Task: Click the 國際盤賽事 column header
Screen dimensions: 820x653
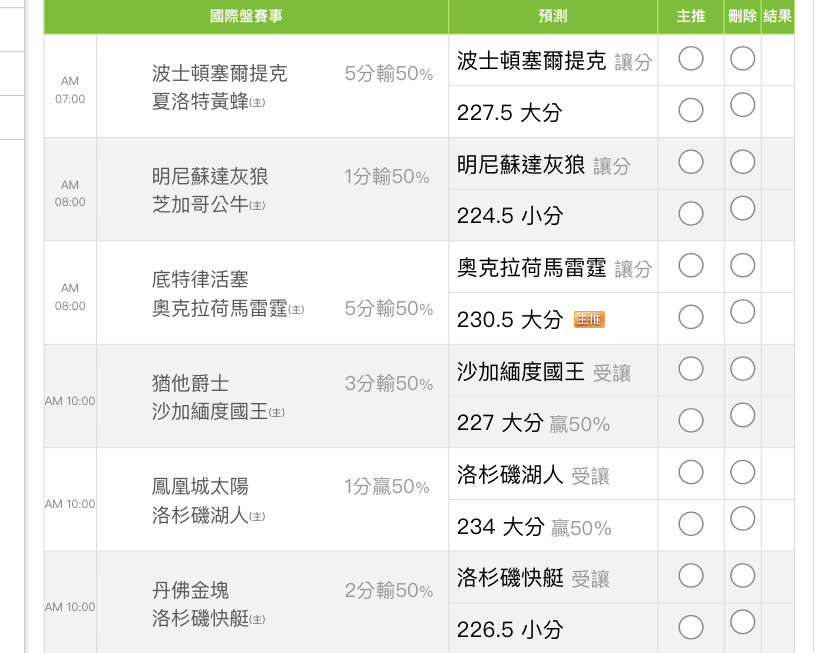Action: click(246, 16)
